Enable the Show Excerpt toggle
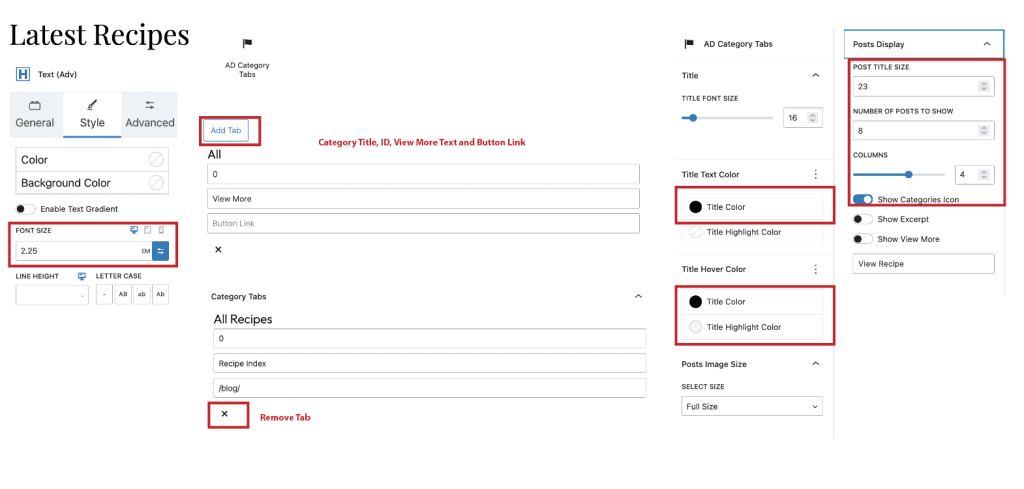This screenshot has width=1024, height=489. pos(863,219)
